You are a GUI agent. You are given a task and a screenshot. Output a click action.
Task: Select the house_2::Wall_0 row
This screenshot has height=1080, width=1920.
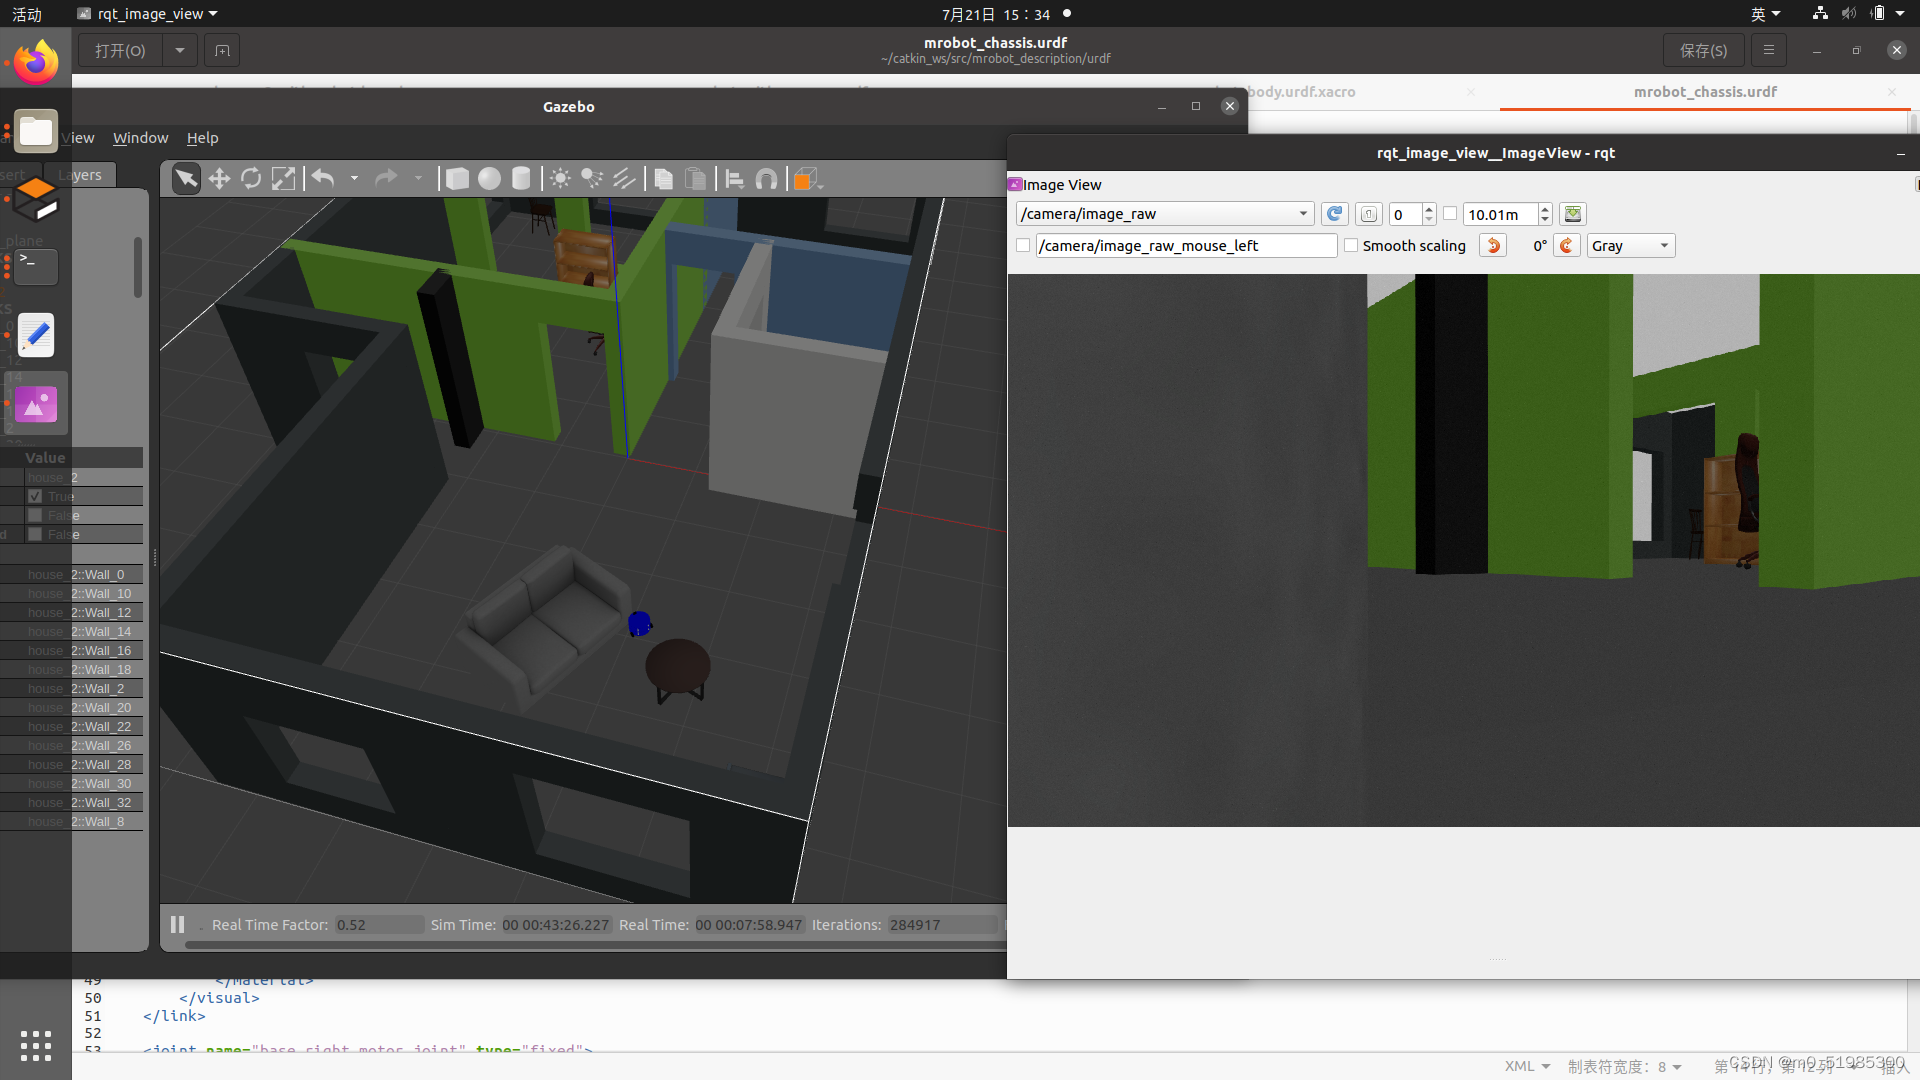tap(72, 575)
